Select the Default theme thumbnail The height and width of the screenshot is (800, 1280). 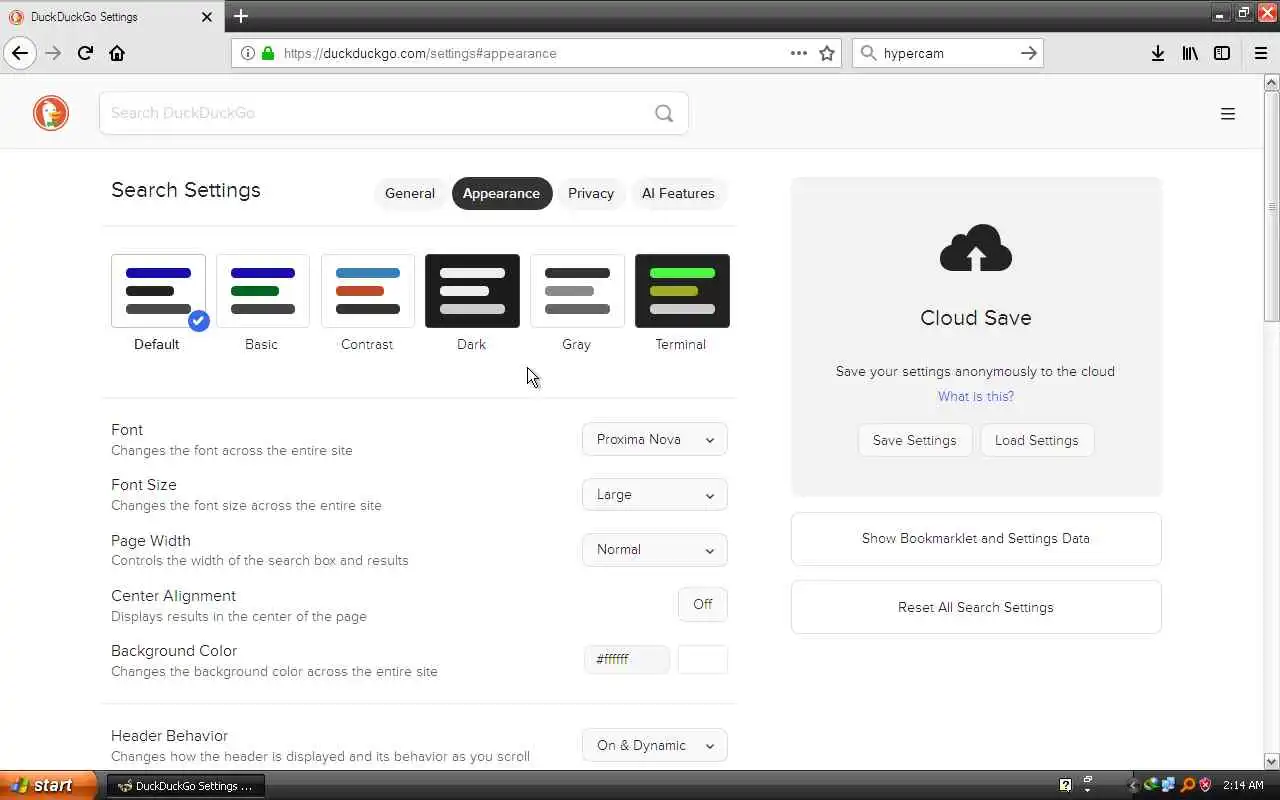pyautogui.click(x=158, y=291)
